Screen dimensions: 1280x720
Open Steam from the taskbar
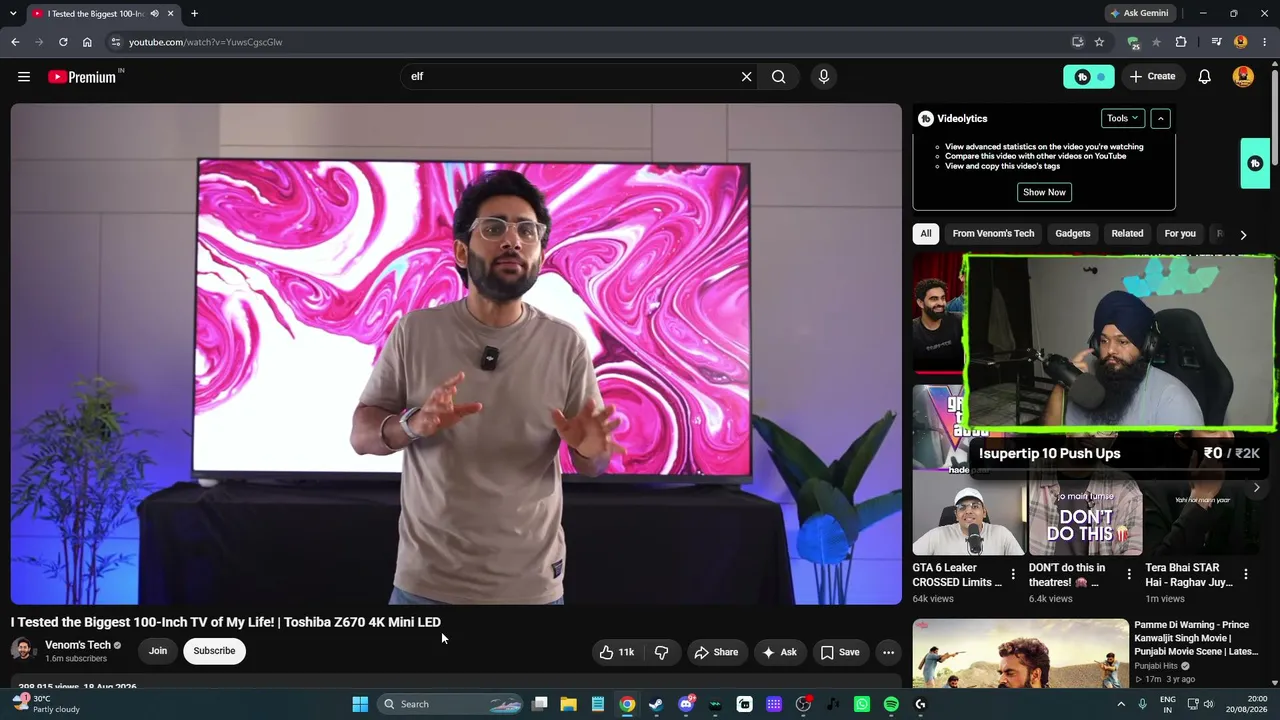click(x=656, y=704)
